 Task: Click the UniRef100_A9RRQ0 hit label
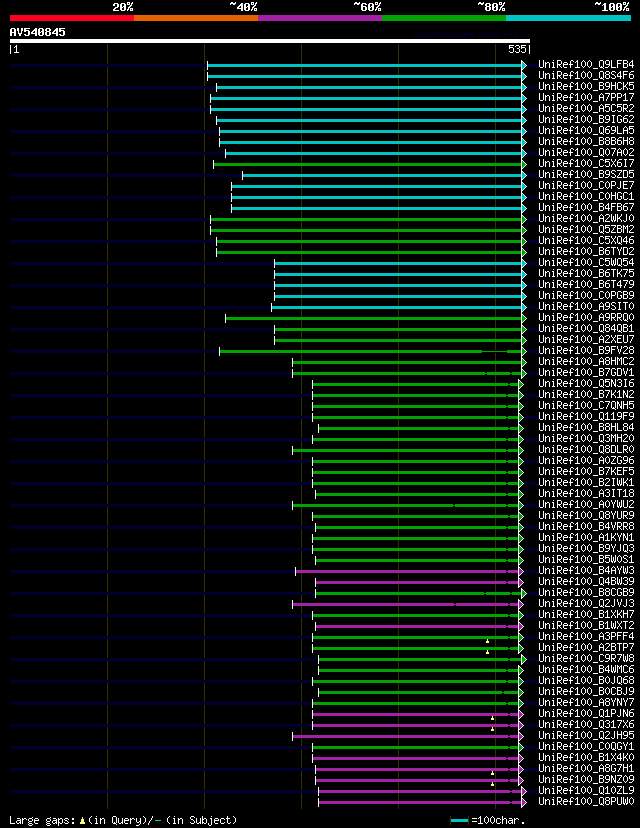(x=586, y=317)
